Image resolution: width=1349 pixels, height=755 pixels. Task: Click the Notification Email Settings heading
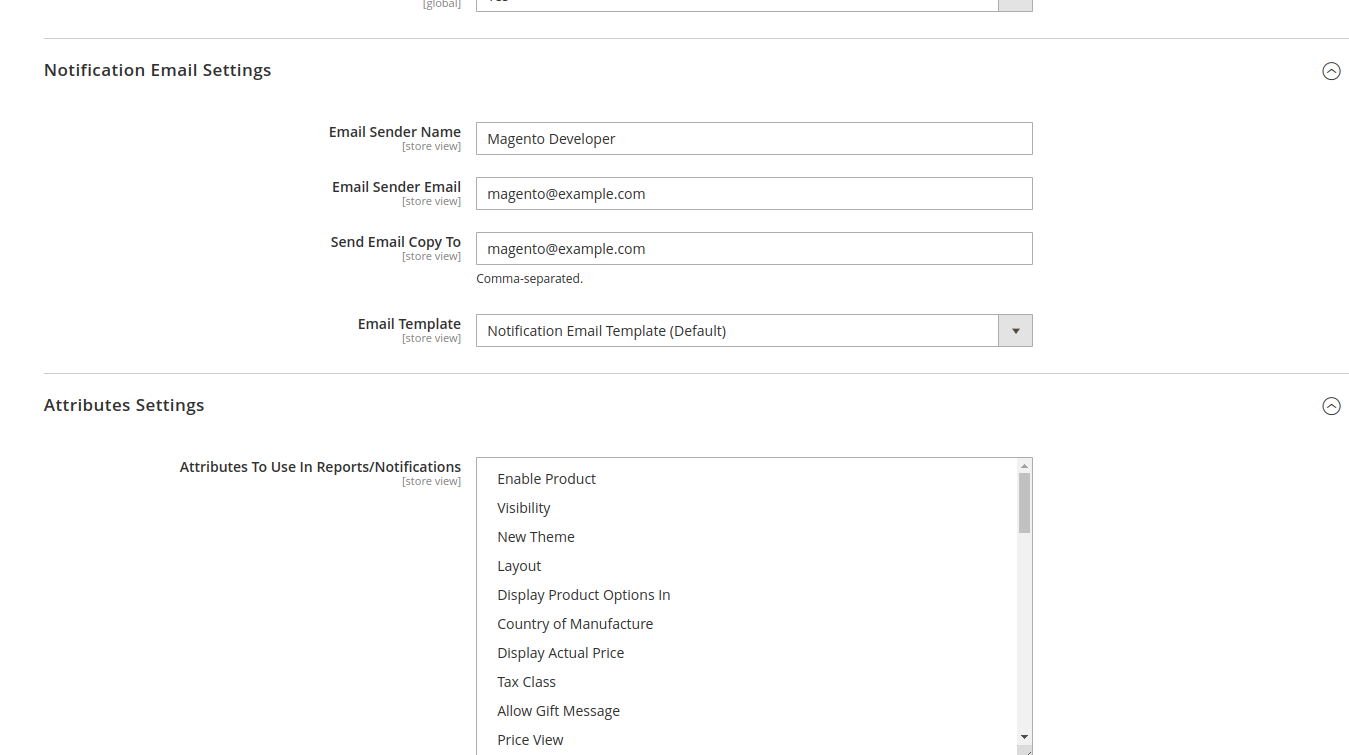(x=158, y=70)
